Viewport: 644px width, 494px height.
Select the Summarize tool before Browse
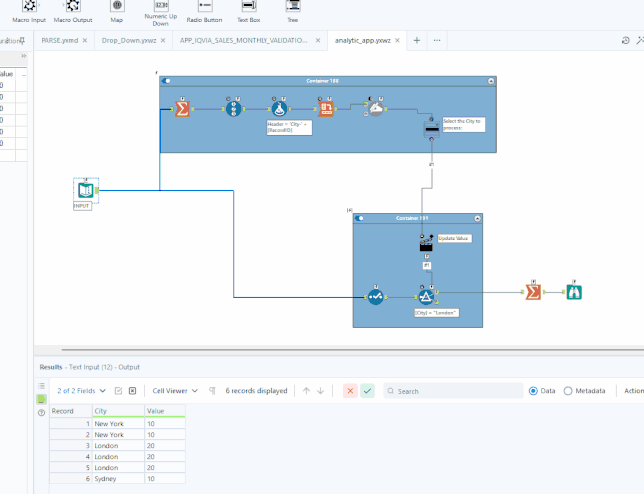pos(533,292)
